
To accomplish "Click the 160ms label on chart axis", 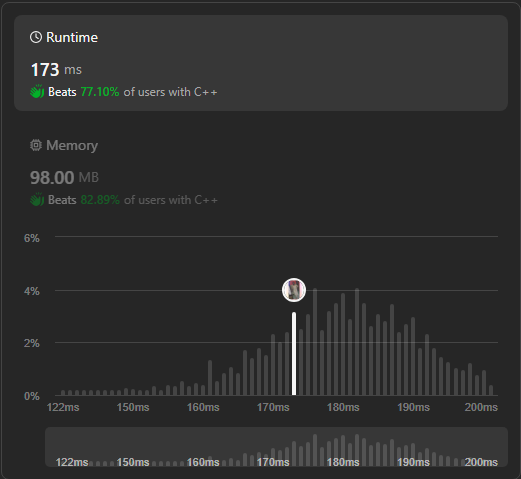I will click(203, 407).
